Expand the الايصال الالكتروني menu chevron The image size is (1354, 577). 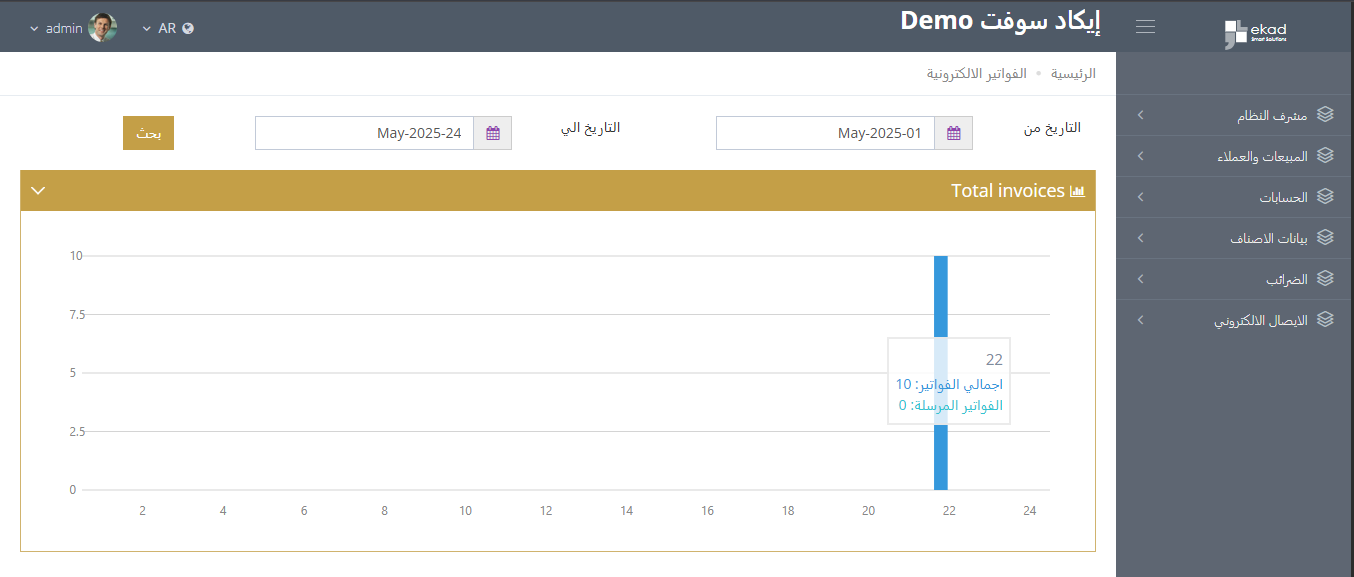pyautogui.click(x=1141, y=321)
